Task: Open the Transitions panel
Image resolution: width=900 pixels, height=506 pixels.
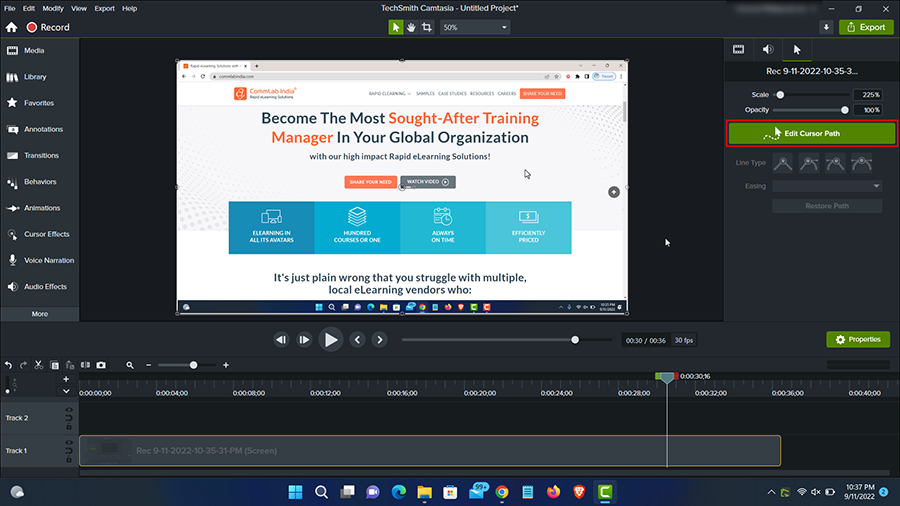Action: (x=40, y=155)
